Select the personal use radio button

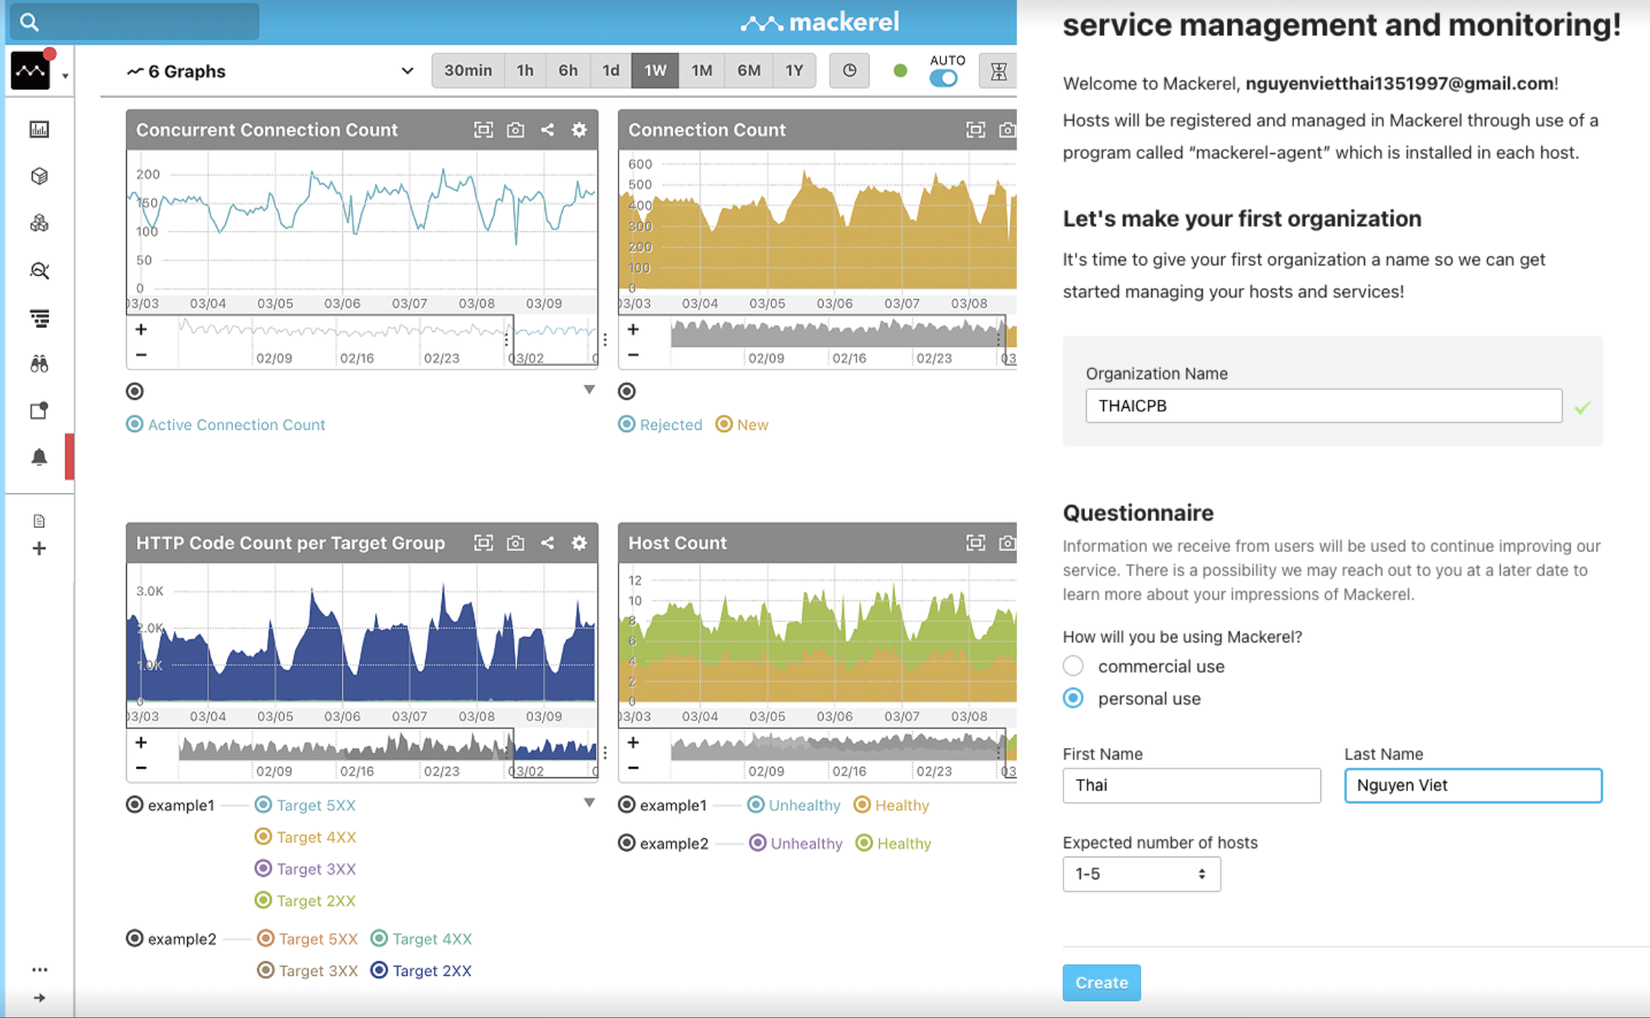1073,698
